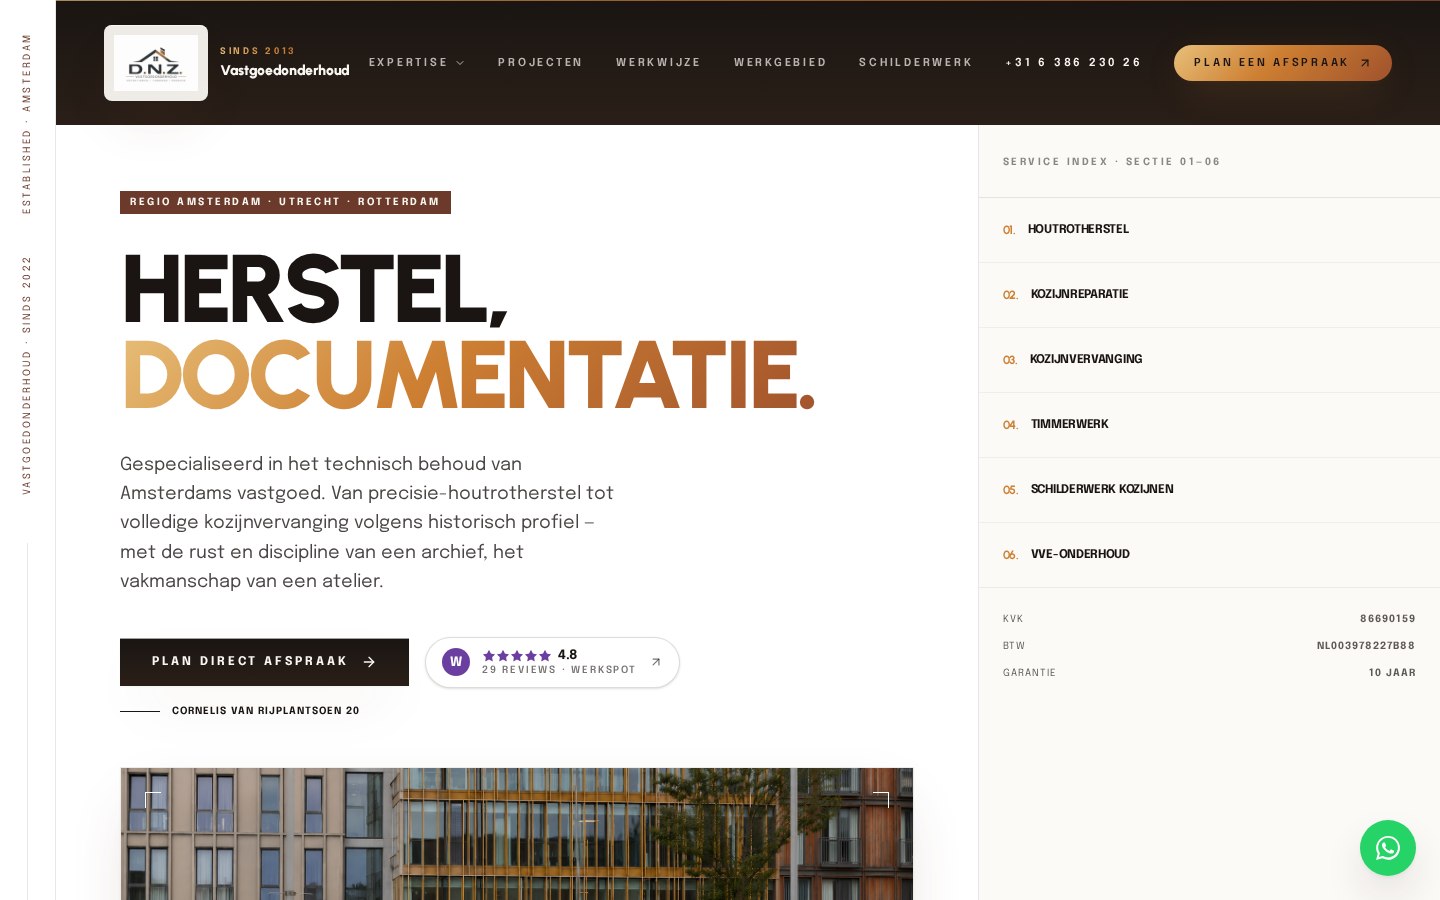Image resolution: width=1440 pixels, height=900 pixels.
Task: Select 03. Kozijnvervanging service
Action: pos(1209,360)
